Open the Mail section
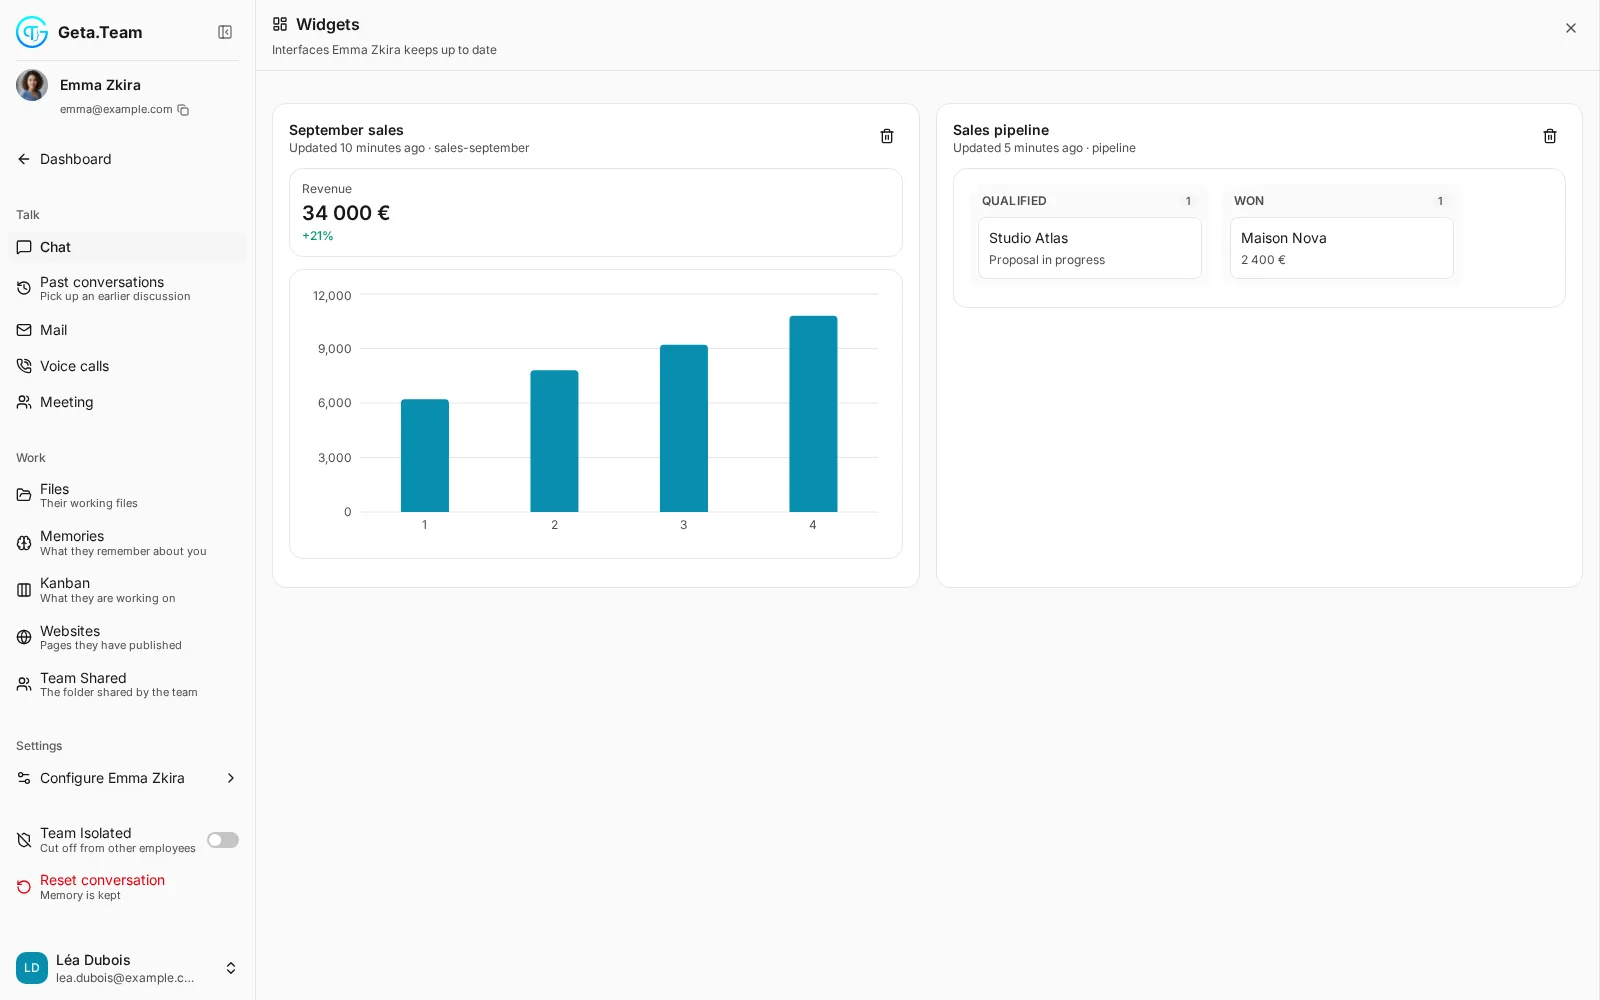This screenshot has height=1000, width=1600. (127, 330)
